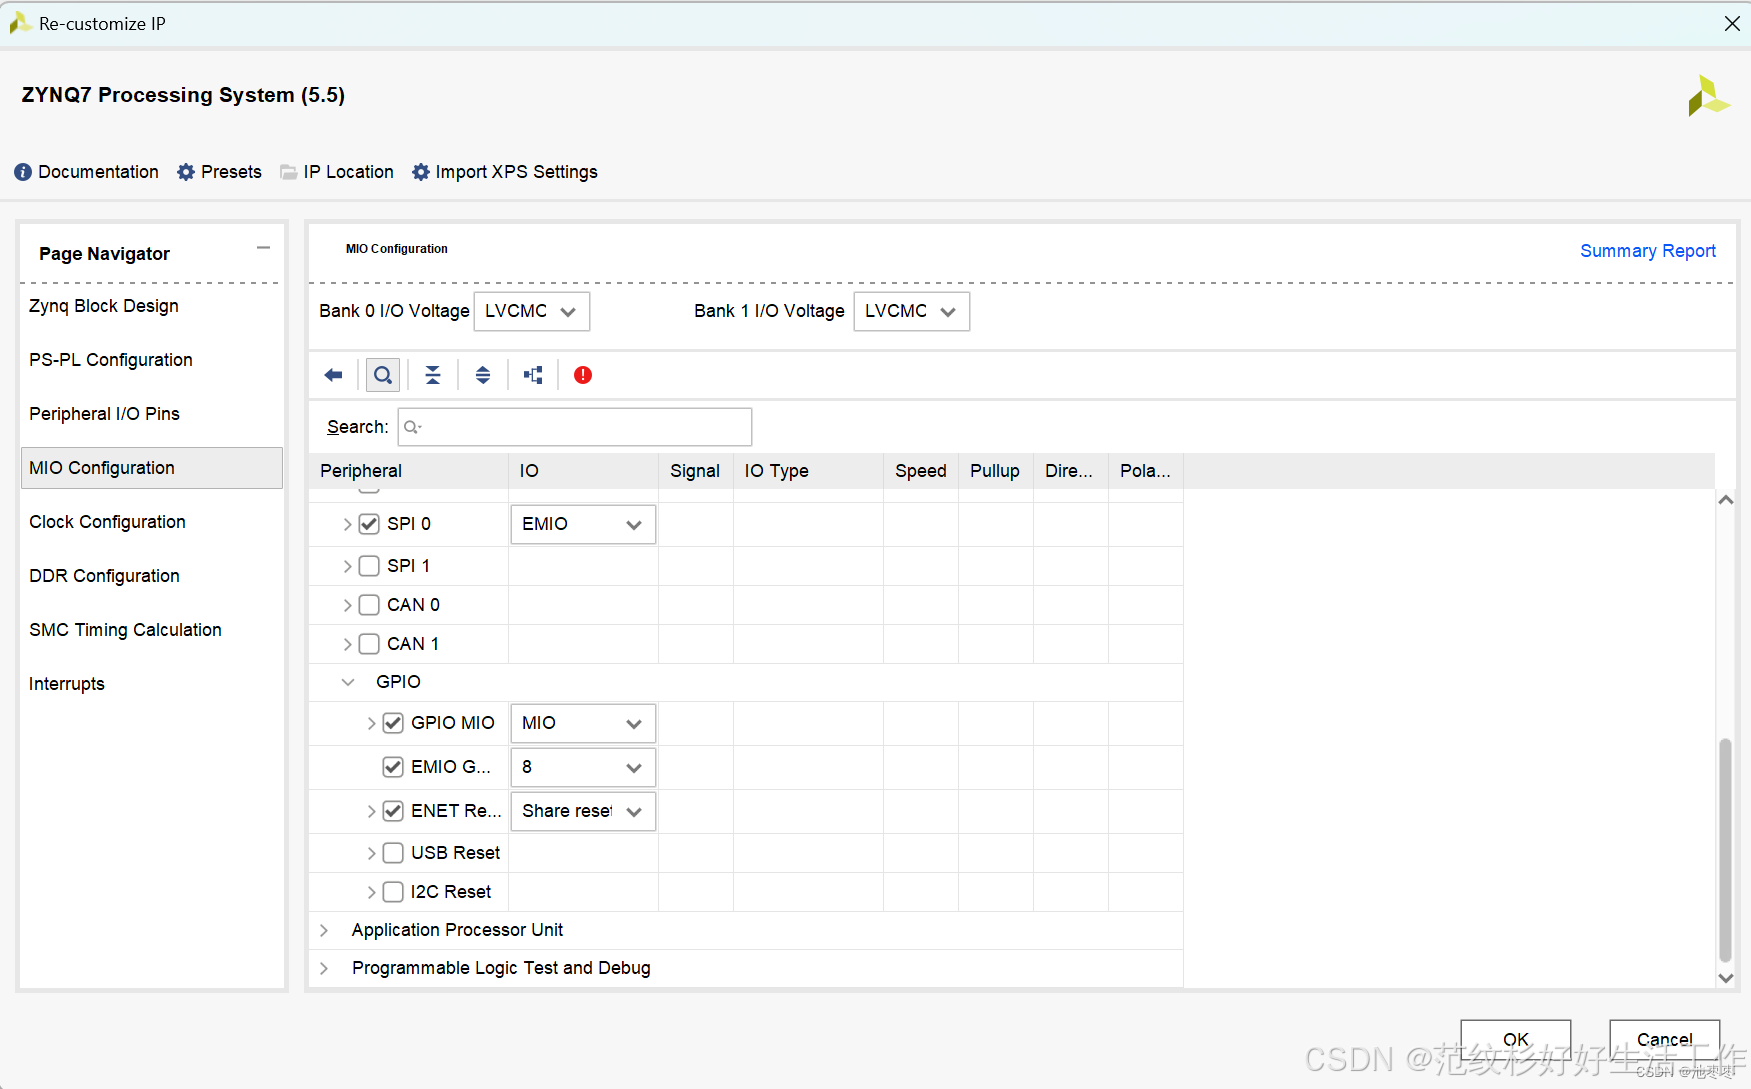Click the back arrow toolbar icon
The image size is (1751, 1089).
[333, 375]
